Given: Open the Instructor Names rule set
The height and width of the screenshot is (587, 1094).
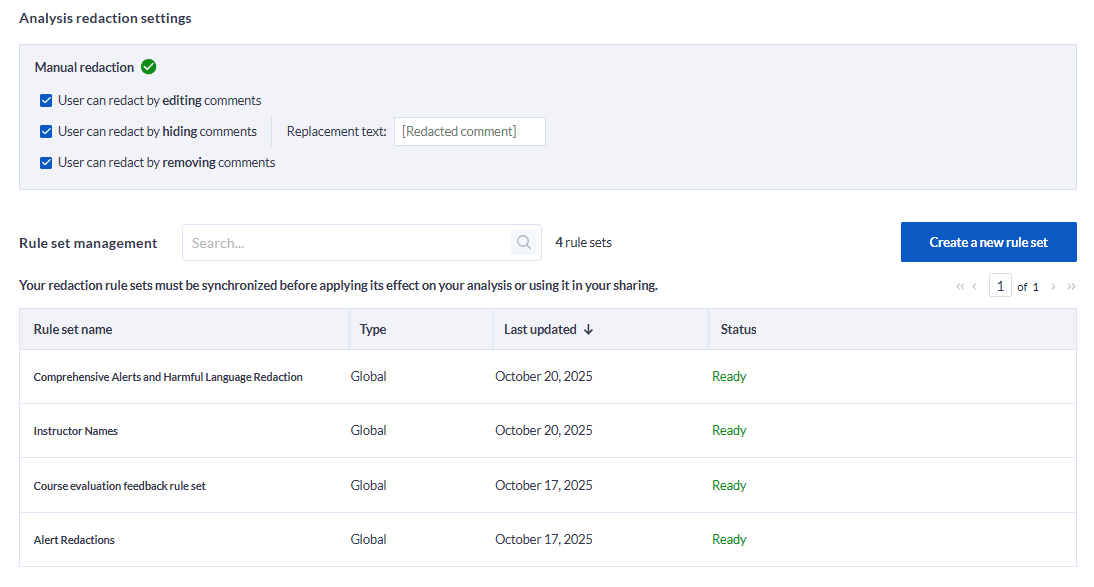Looking at the screenshot, I should (75, 430).
